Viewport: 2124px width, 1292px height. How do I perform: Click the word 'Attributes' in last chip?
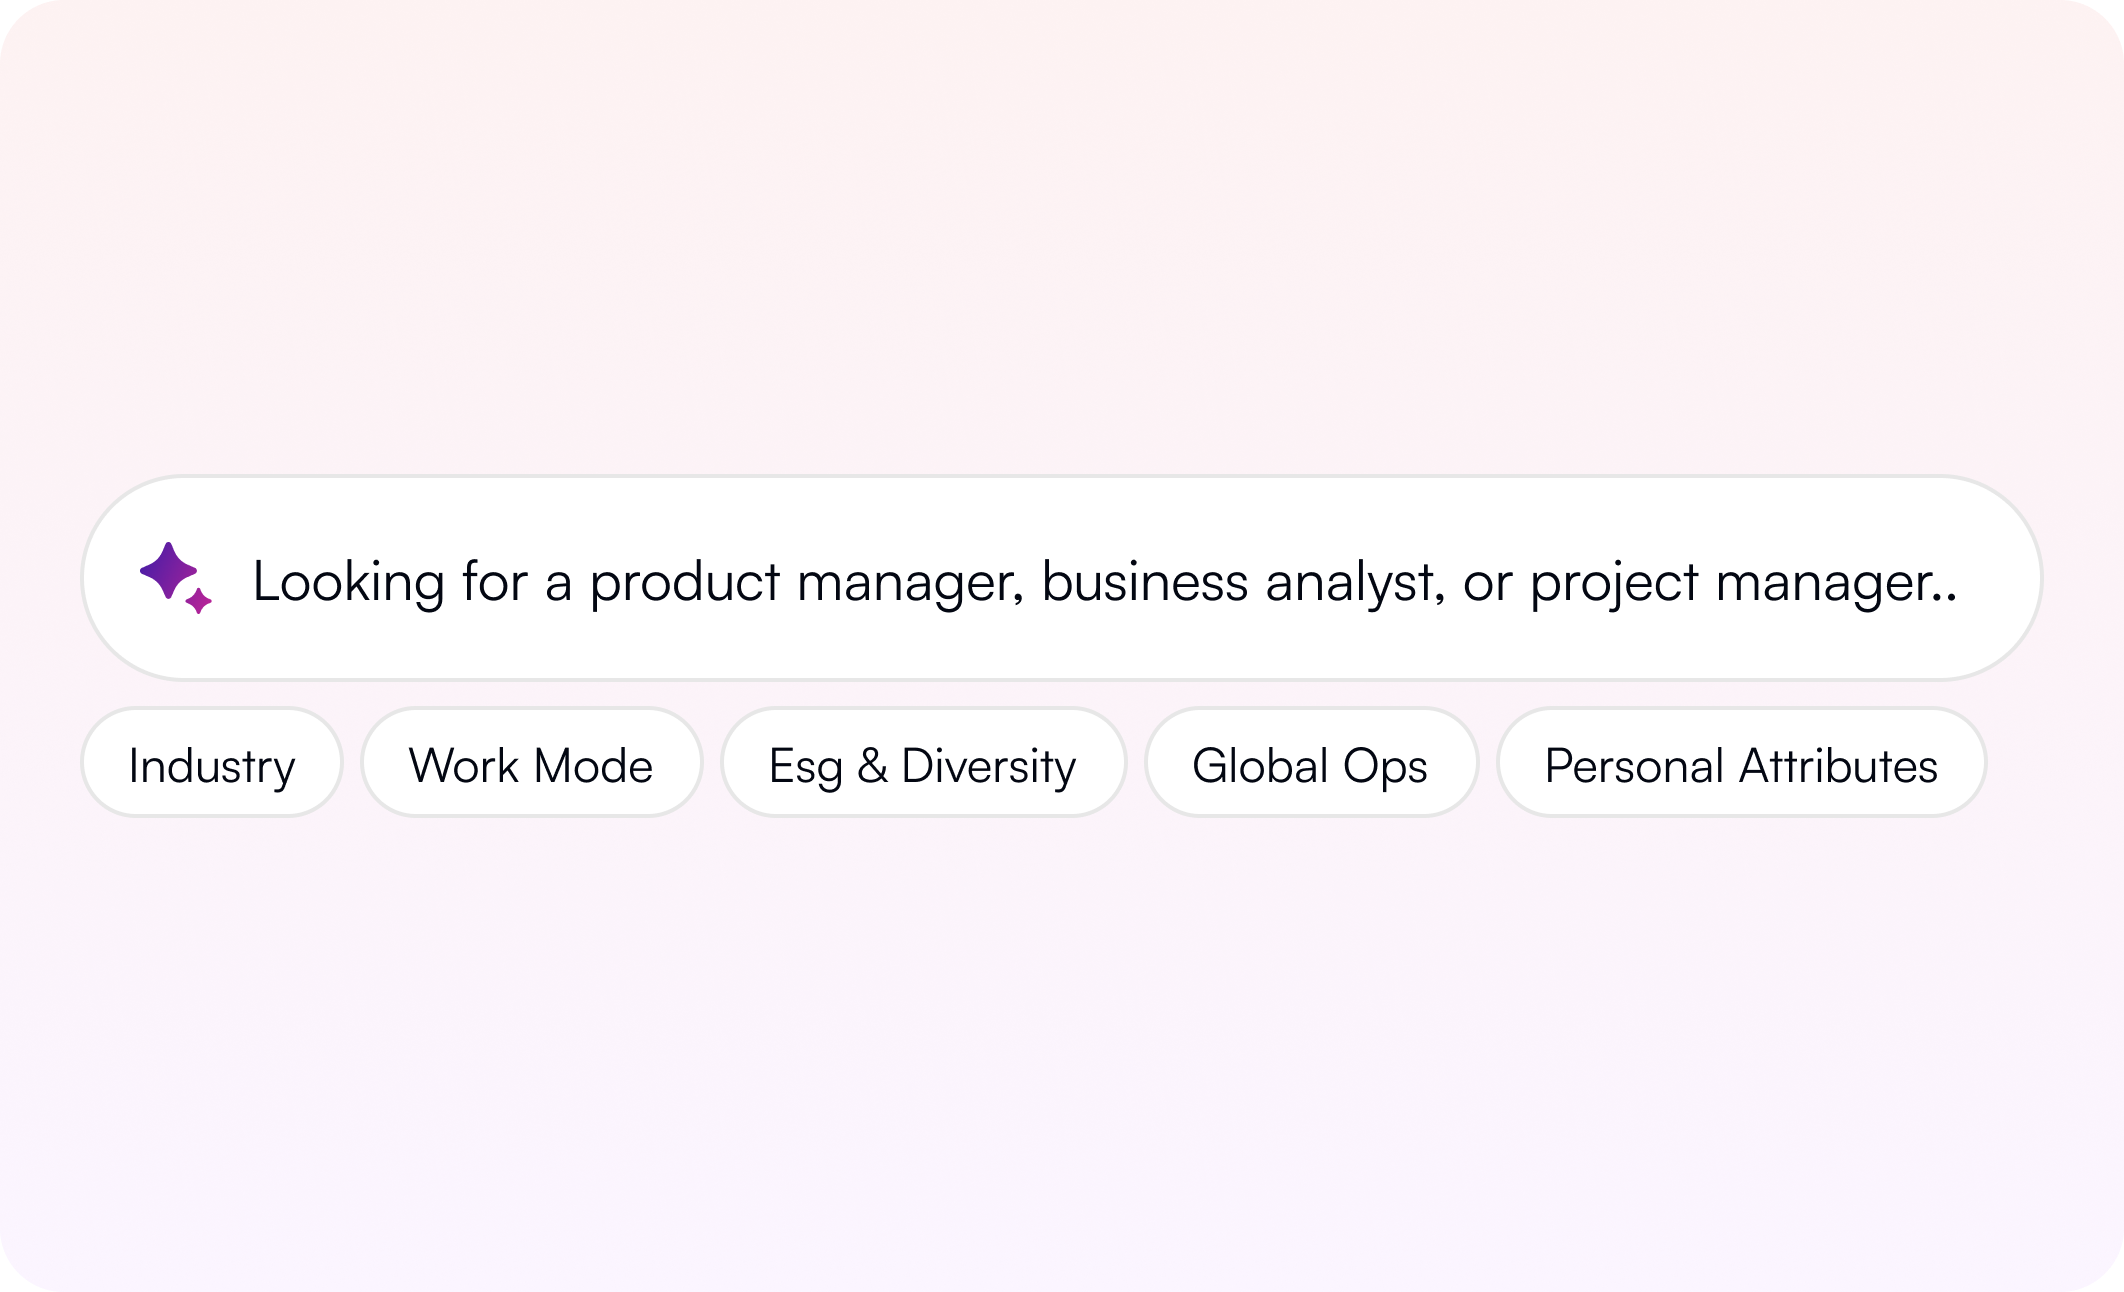click(1839, 767)
